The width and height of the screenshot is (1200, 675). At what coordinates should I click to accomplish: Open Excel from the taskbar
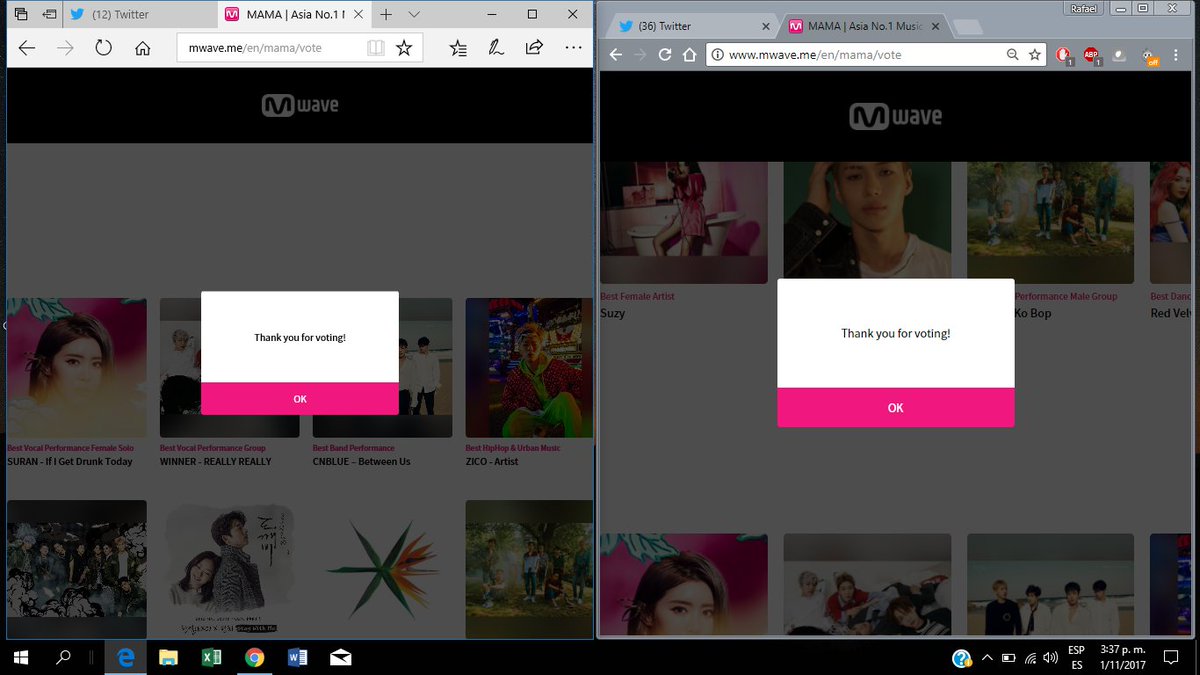pos(211,657)
